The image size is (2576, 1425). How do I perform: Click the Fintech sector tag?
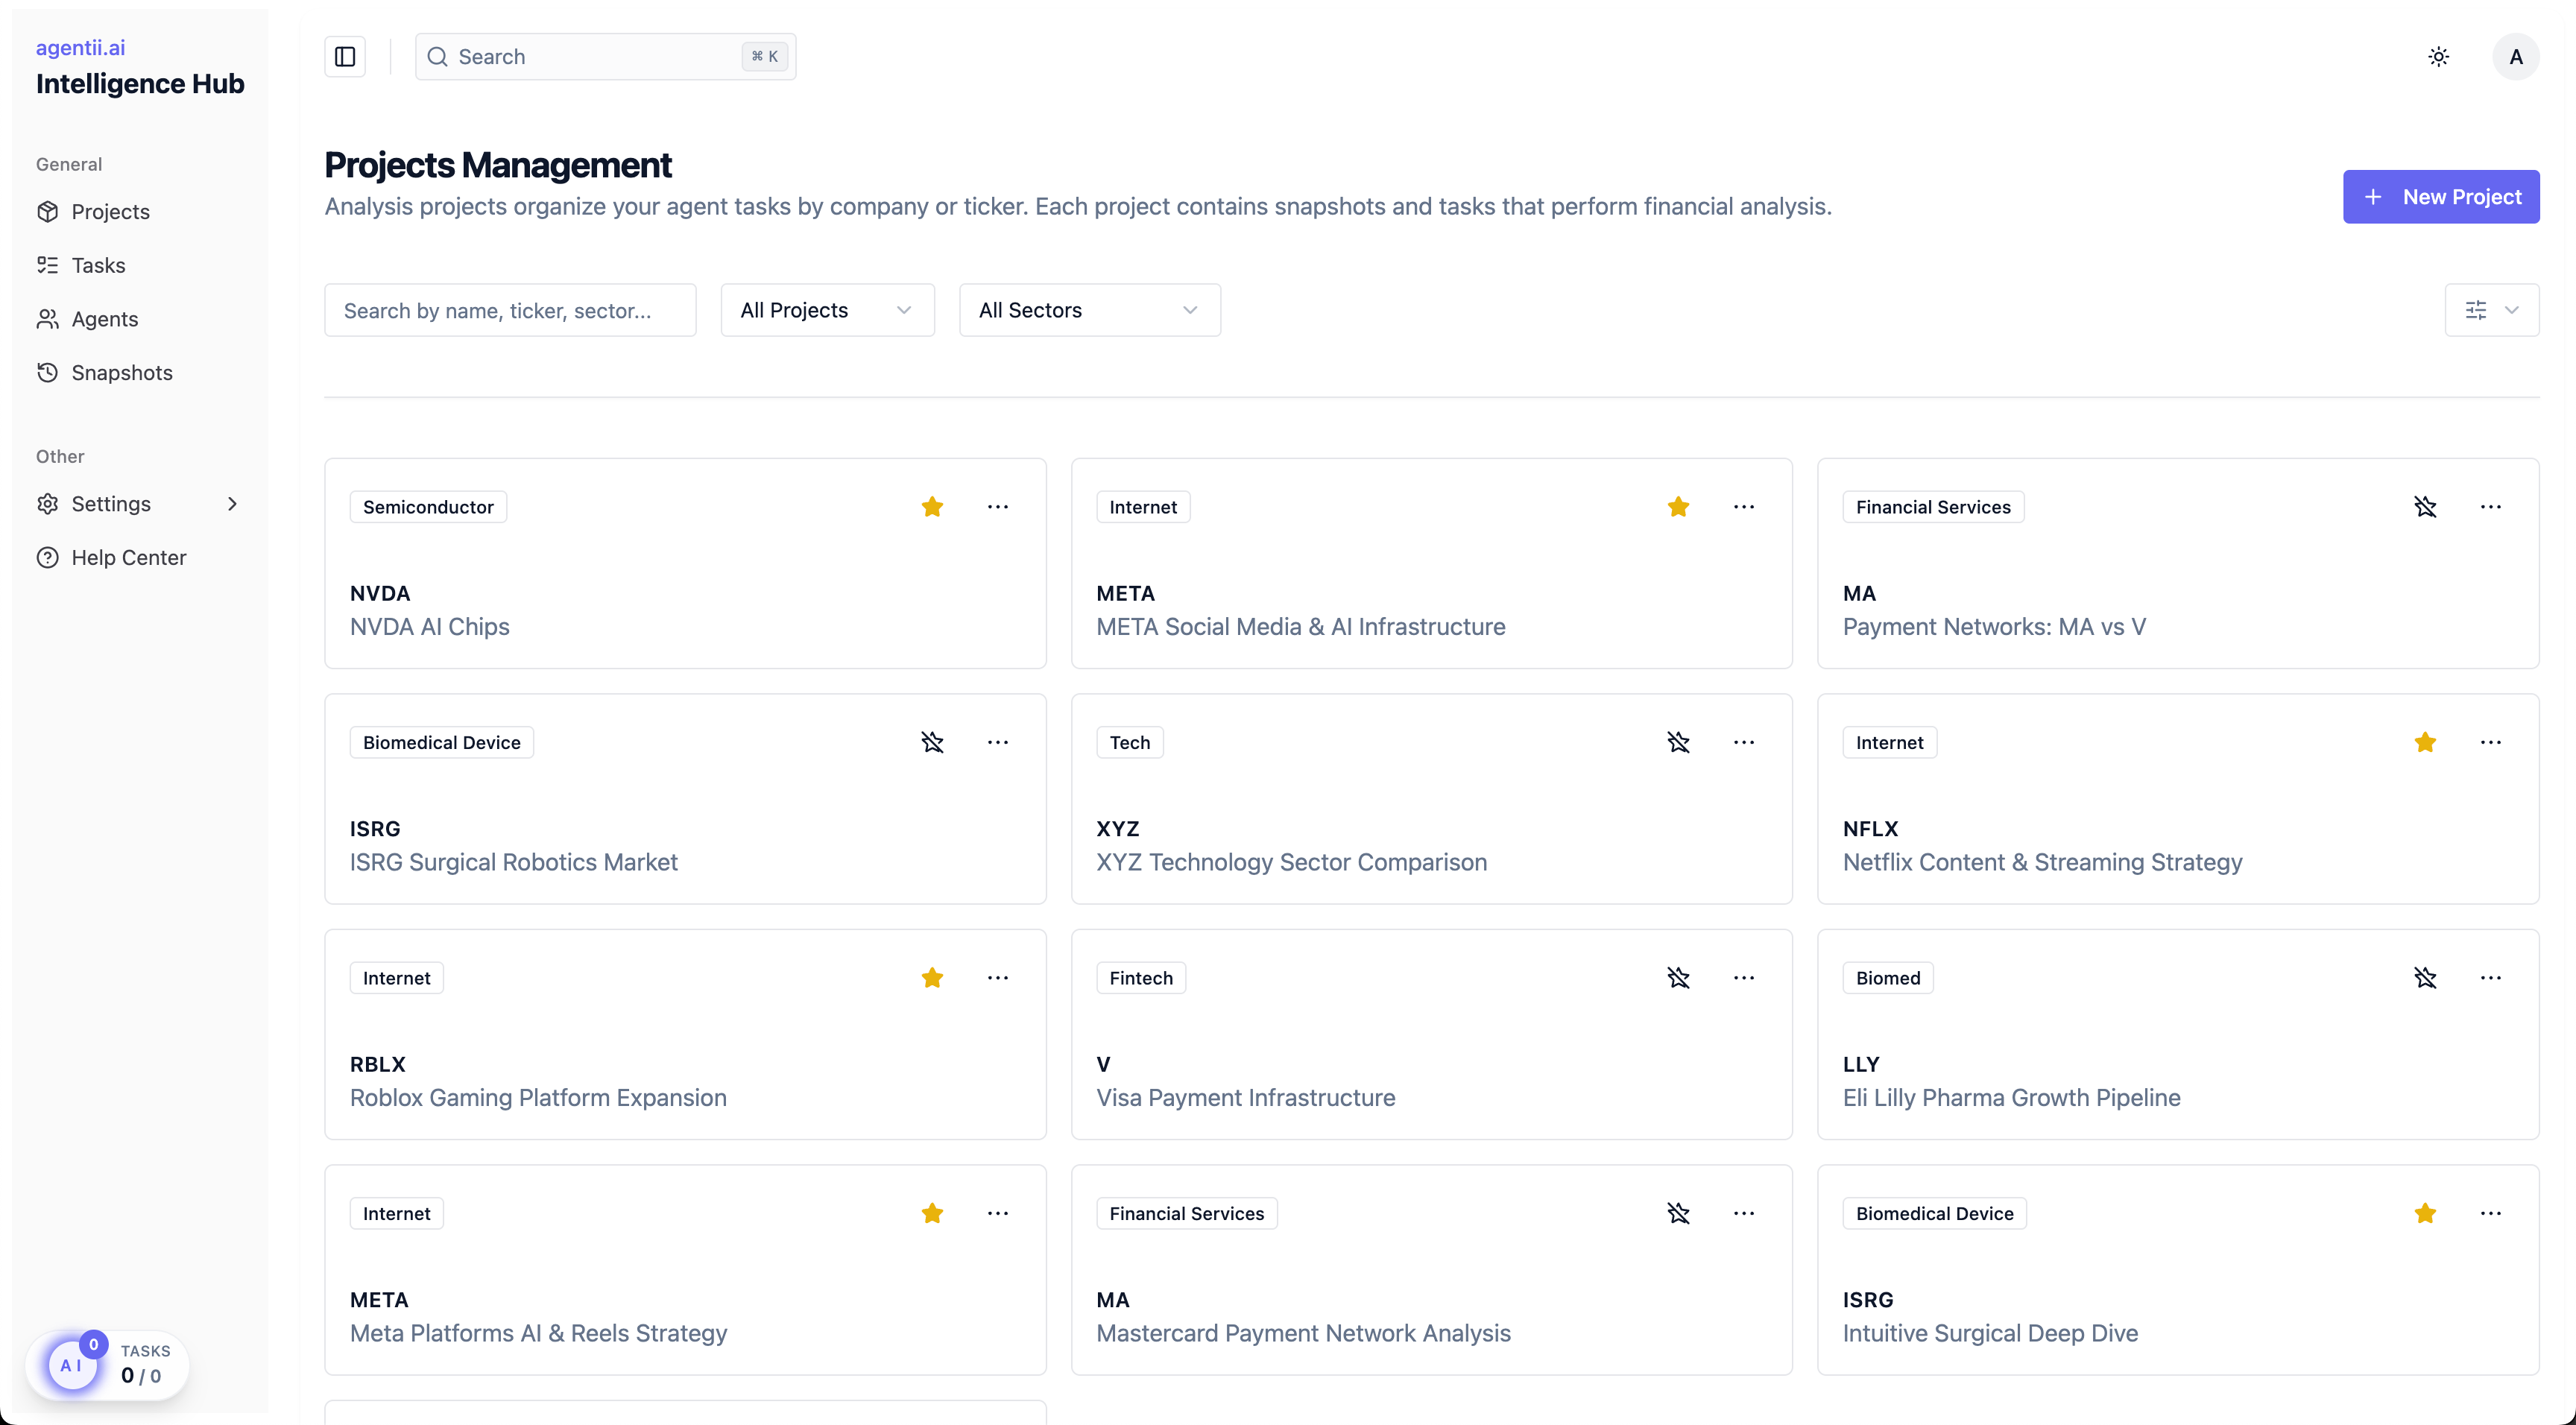1141,978
